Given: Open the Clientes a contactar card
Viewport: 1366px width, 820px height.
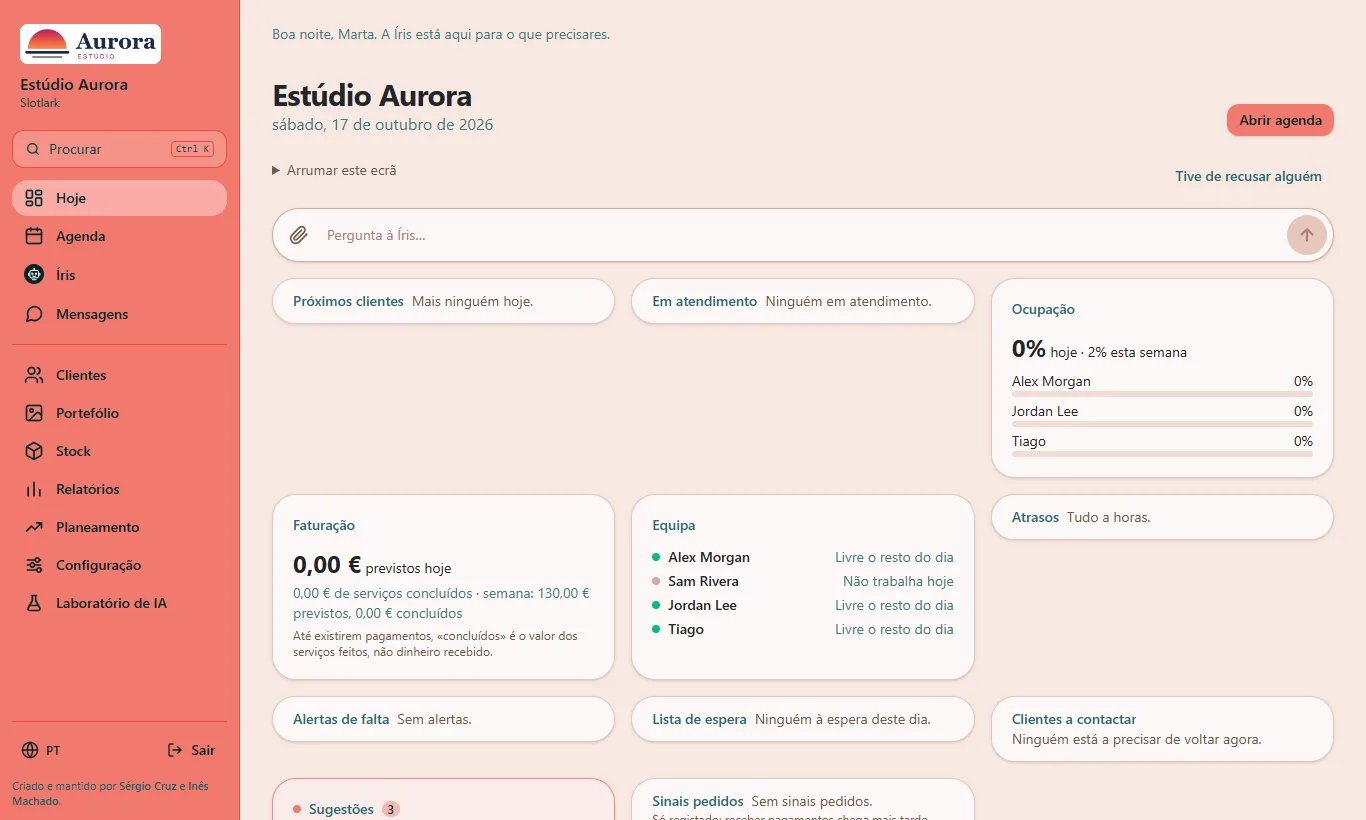Looking at the screenshot, I should (1162, 729).
